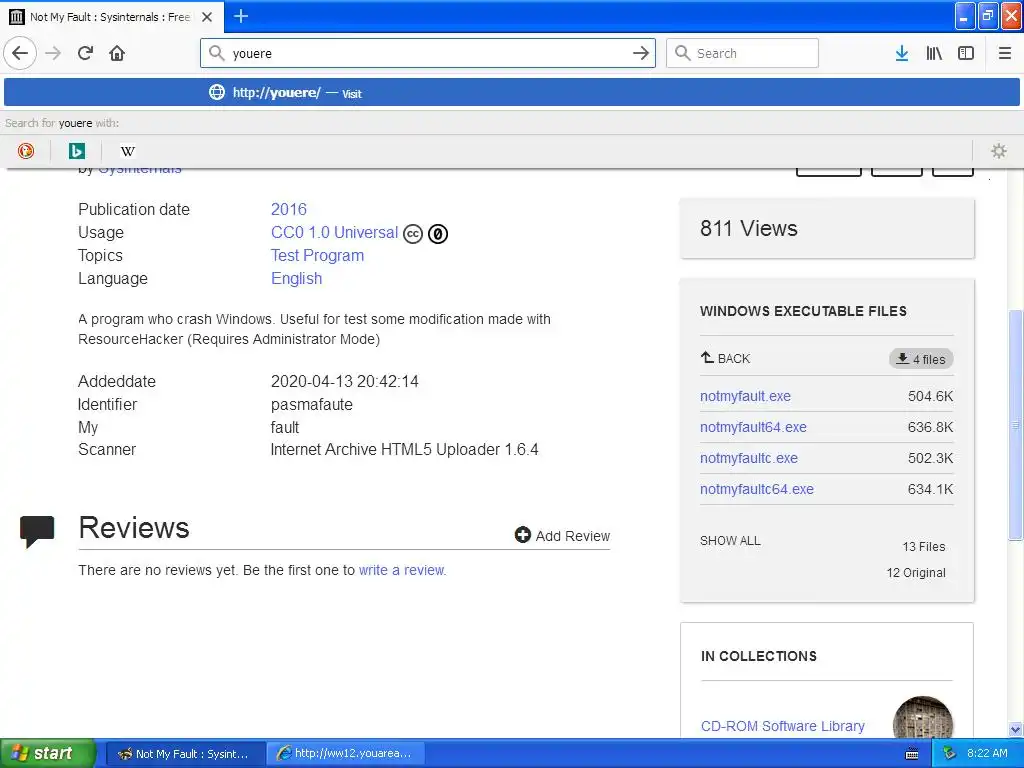Close the Not My Fault tab
1024x768 pixels.
click(207, 17)
